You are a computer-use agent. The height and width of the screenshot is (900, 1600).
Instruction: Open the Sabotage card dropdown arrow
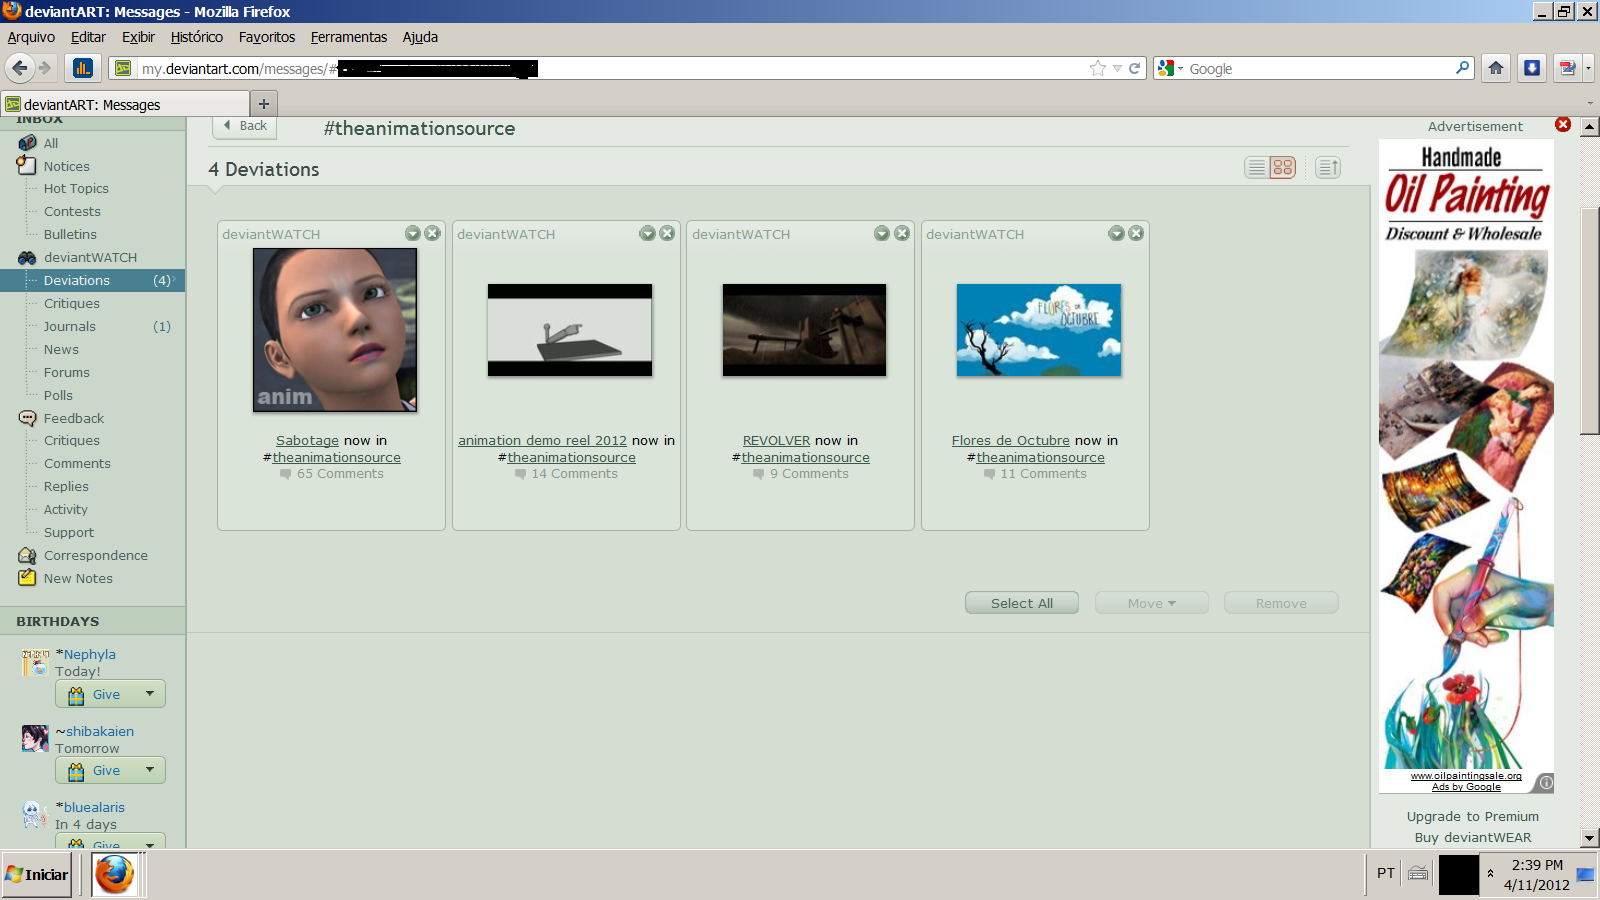click(x=413, y=233)
